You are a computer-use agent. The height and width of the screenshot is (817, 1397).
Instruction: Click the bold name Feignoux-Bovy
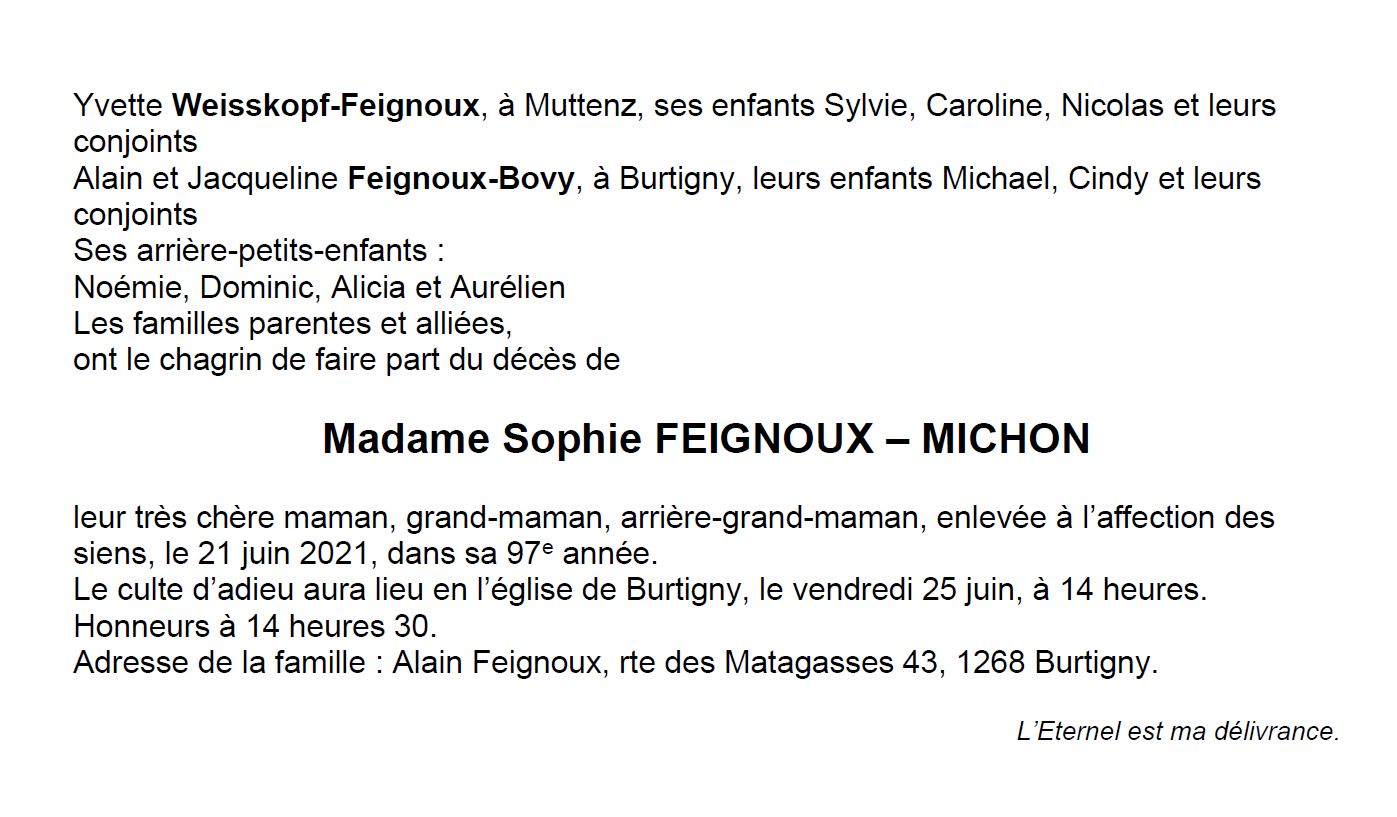coord(461,179)
